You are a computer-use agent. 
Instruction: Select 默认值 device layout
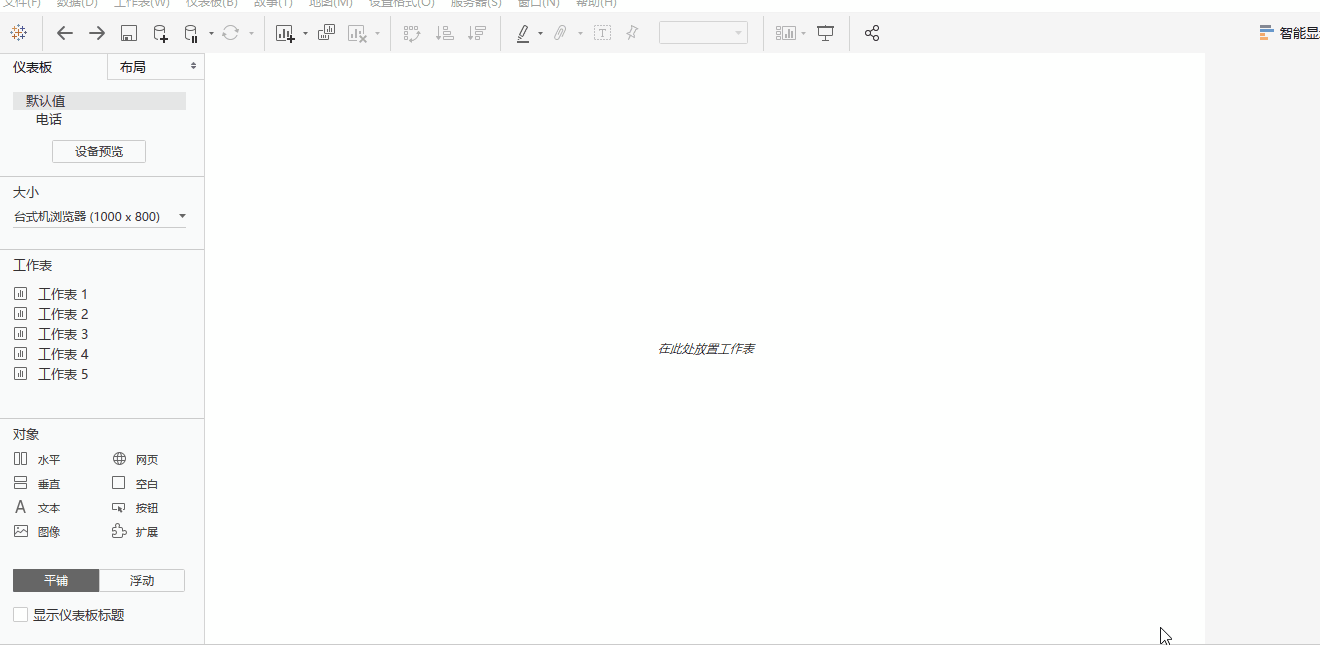tap(99, 101)
